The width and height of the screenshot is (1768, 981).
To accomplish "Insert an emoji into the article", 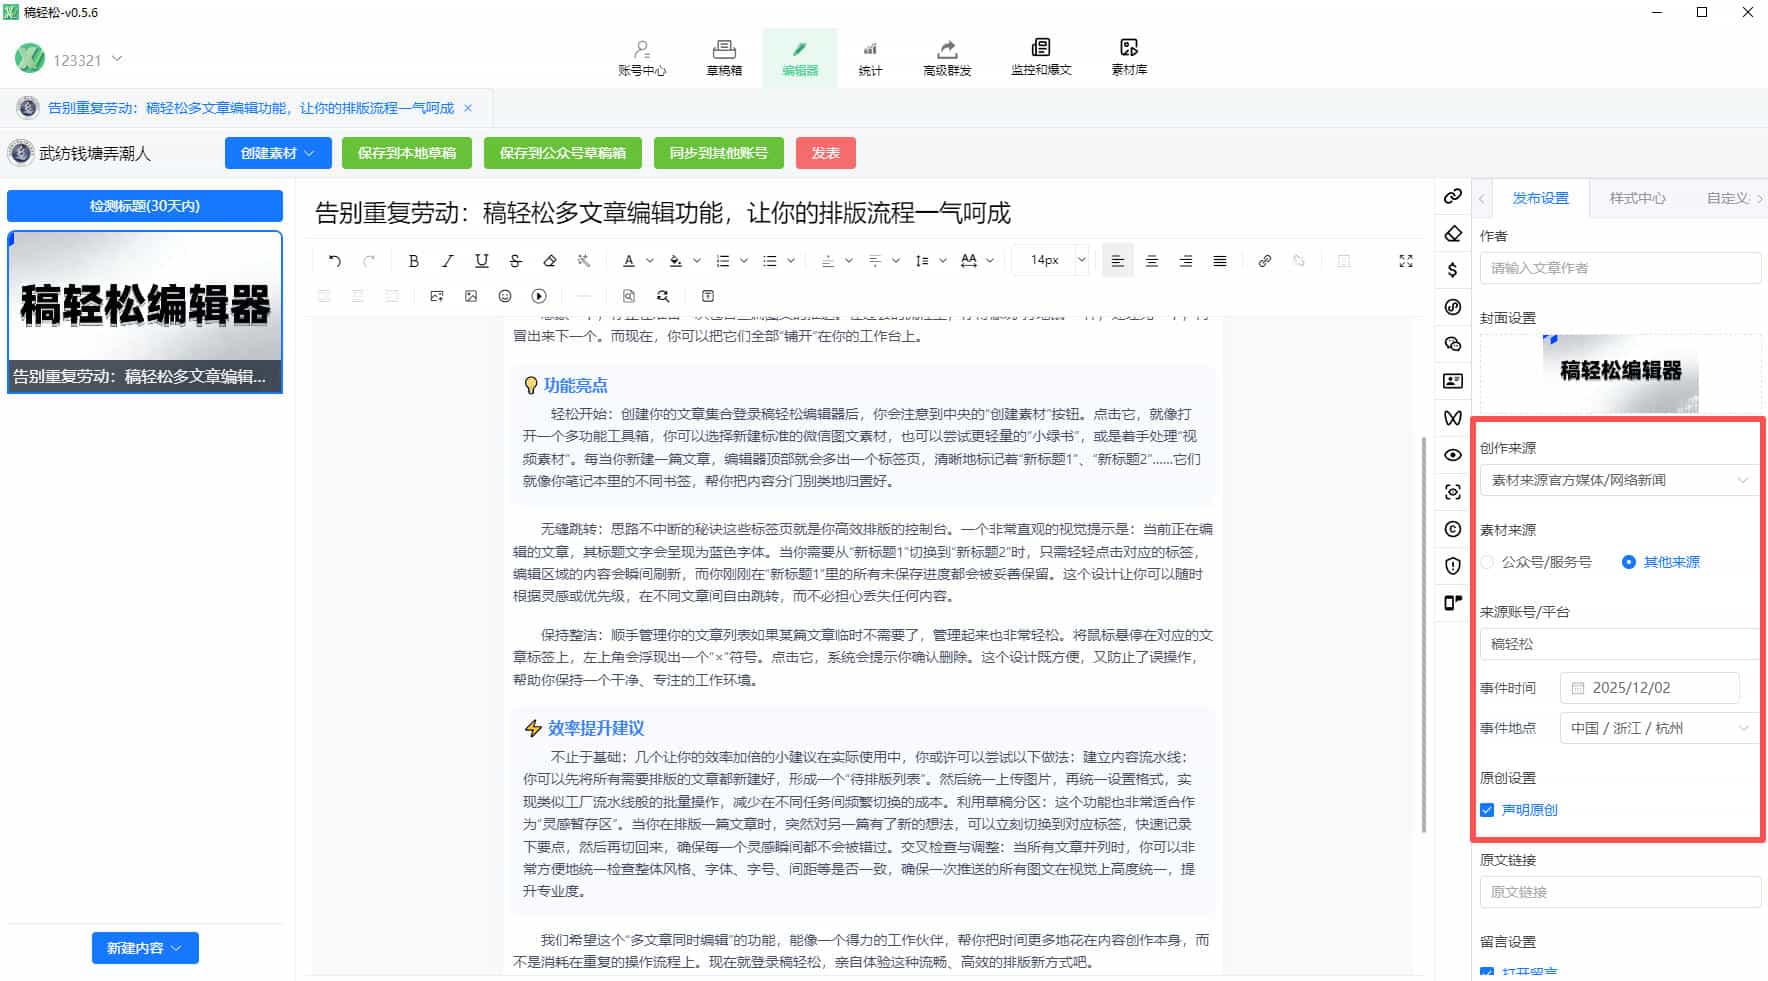I will tap(505, 296).
